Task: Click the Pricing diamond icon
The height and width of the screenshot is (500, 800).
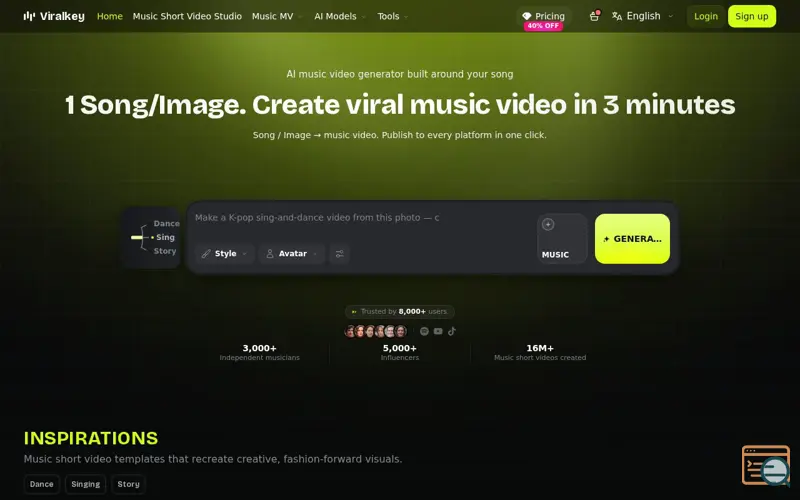Action: (527, 16)
